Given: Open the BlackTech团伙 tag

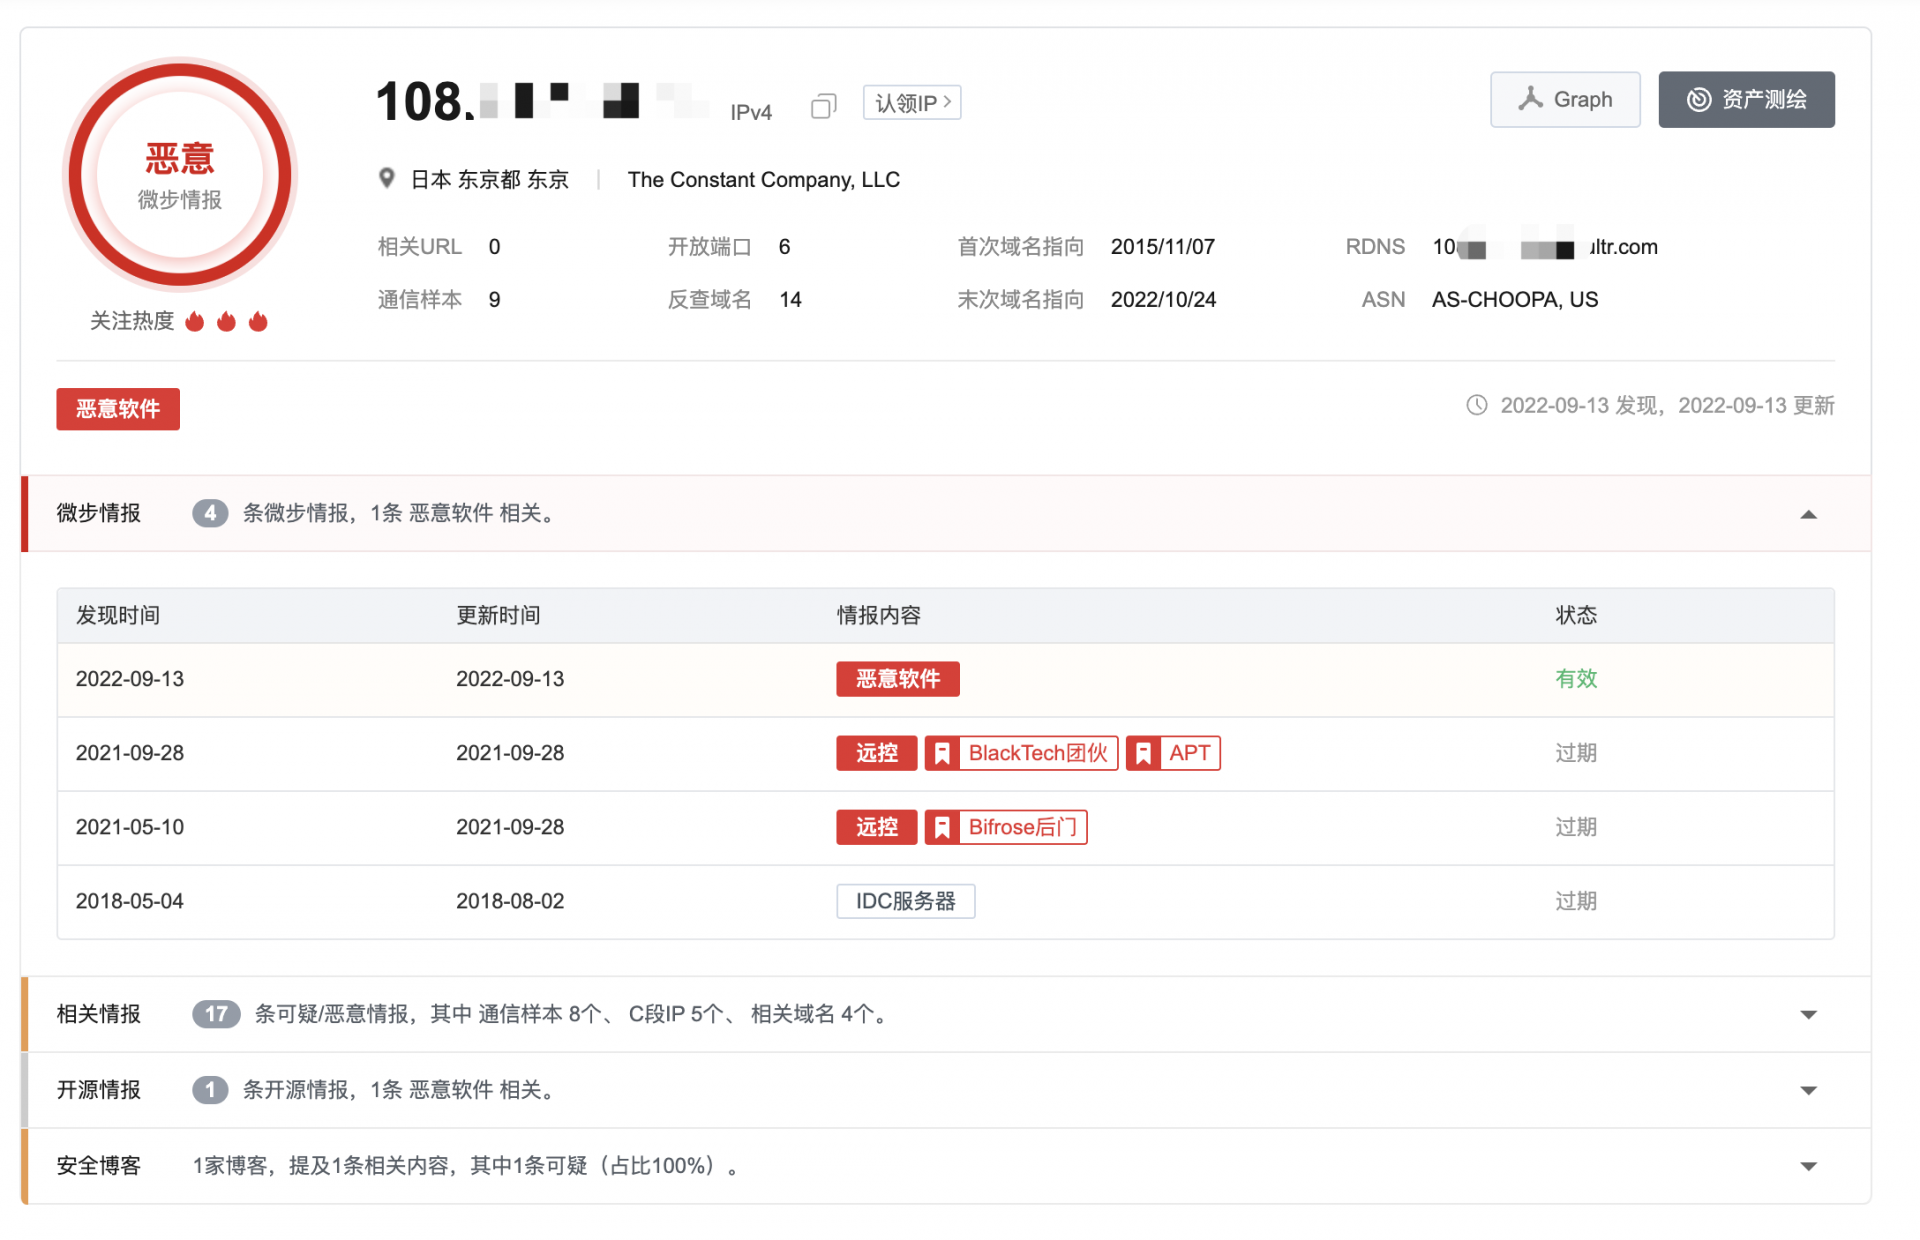Looking at the screenshot, I should [x=1021, y=753].
